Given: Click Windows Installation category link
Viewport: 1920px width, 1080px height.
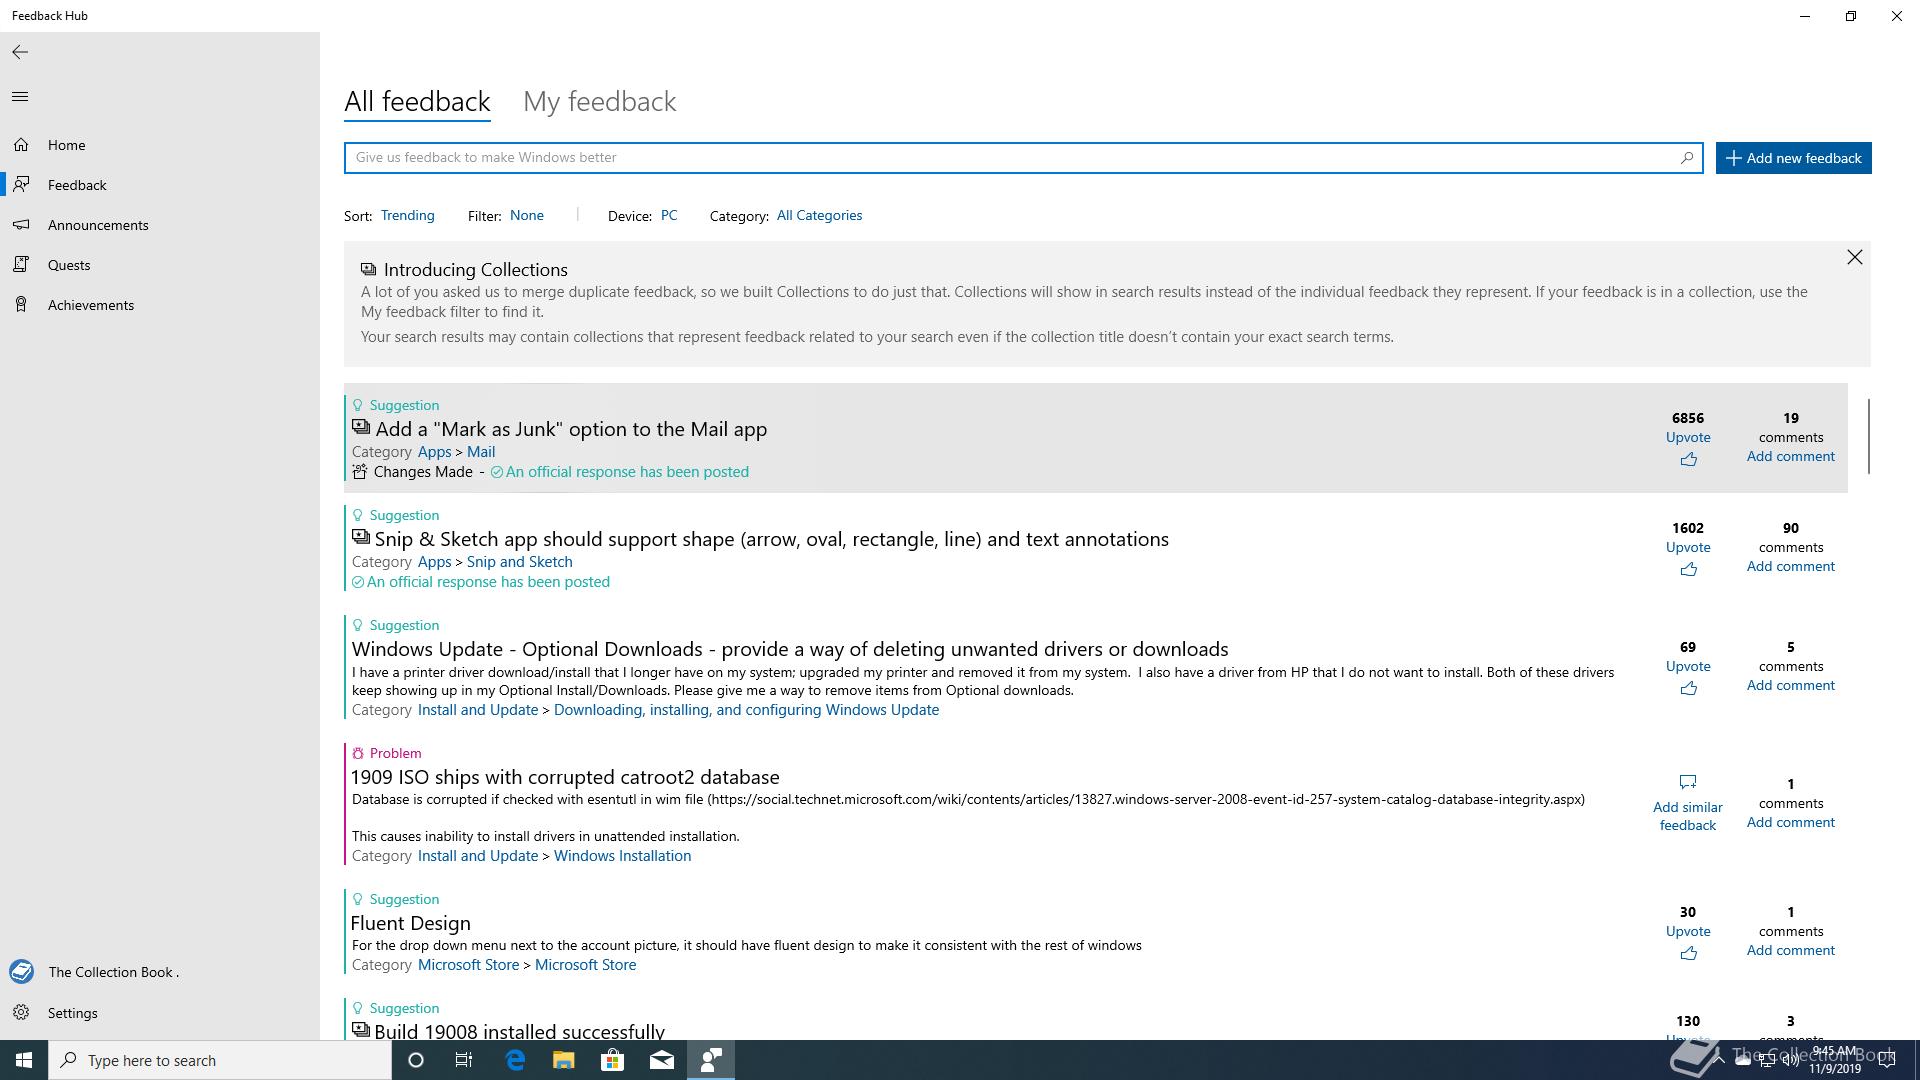Looking at the screenshot, I should point(622,856).
